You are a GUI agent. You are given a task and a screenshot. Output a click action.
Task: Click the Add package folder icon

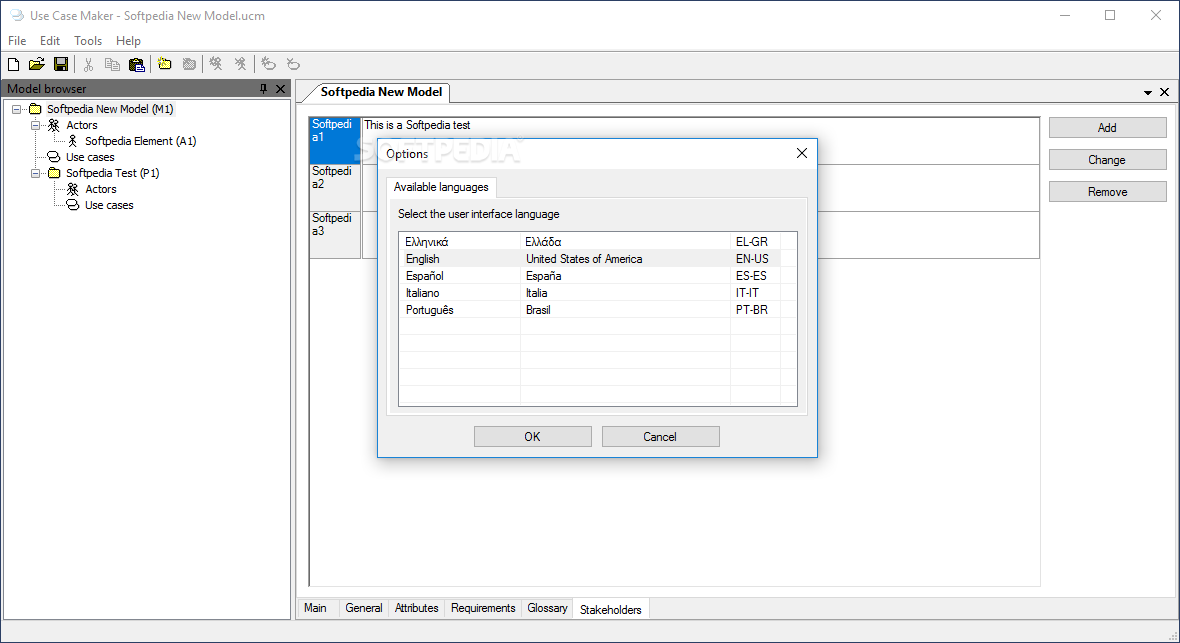(165, 65)
